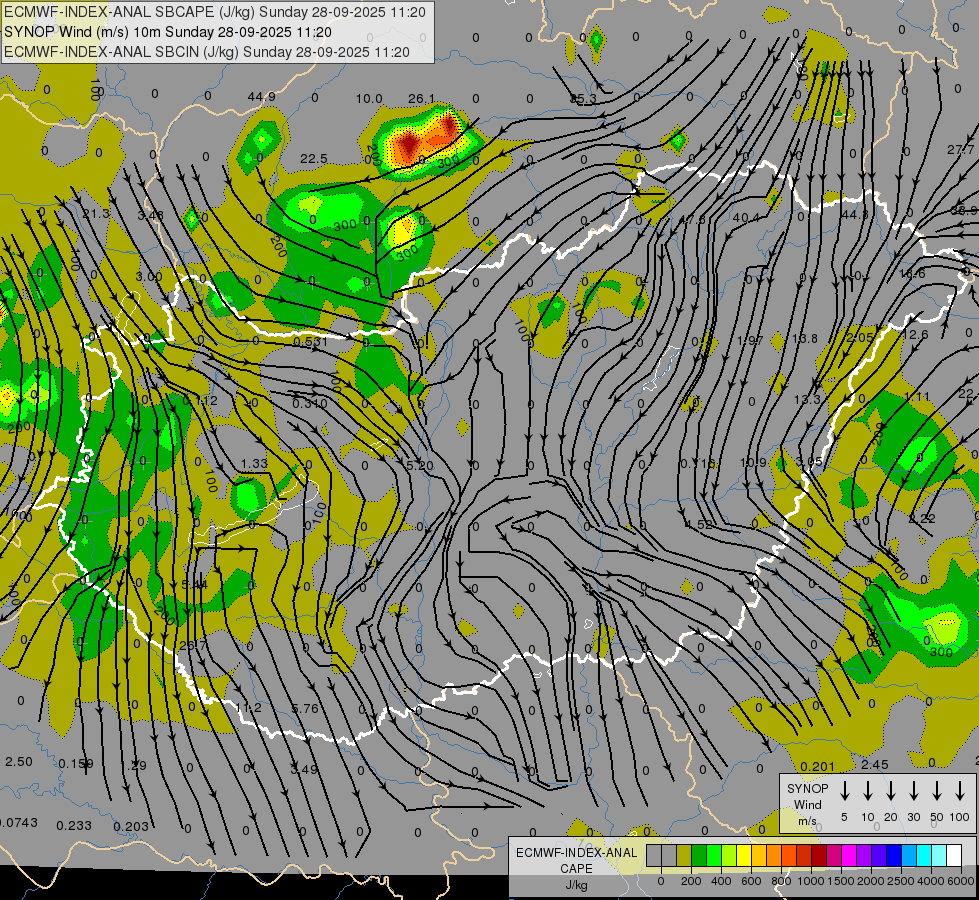Viewport: 979px width, 900px height.
Task: Click the station value '3.48'
Action: pyautogui.click(x=150, y=215)
